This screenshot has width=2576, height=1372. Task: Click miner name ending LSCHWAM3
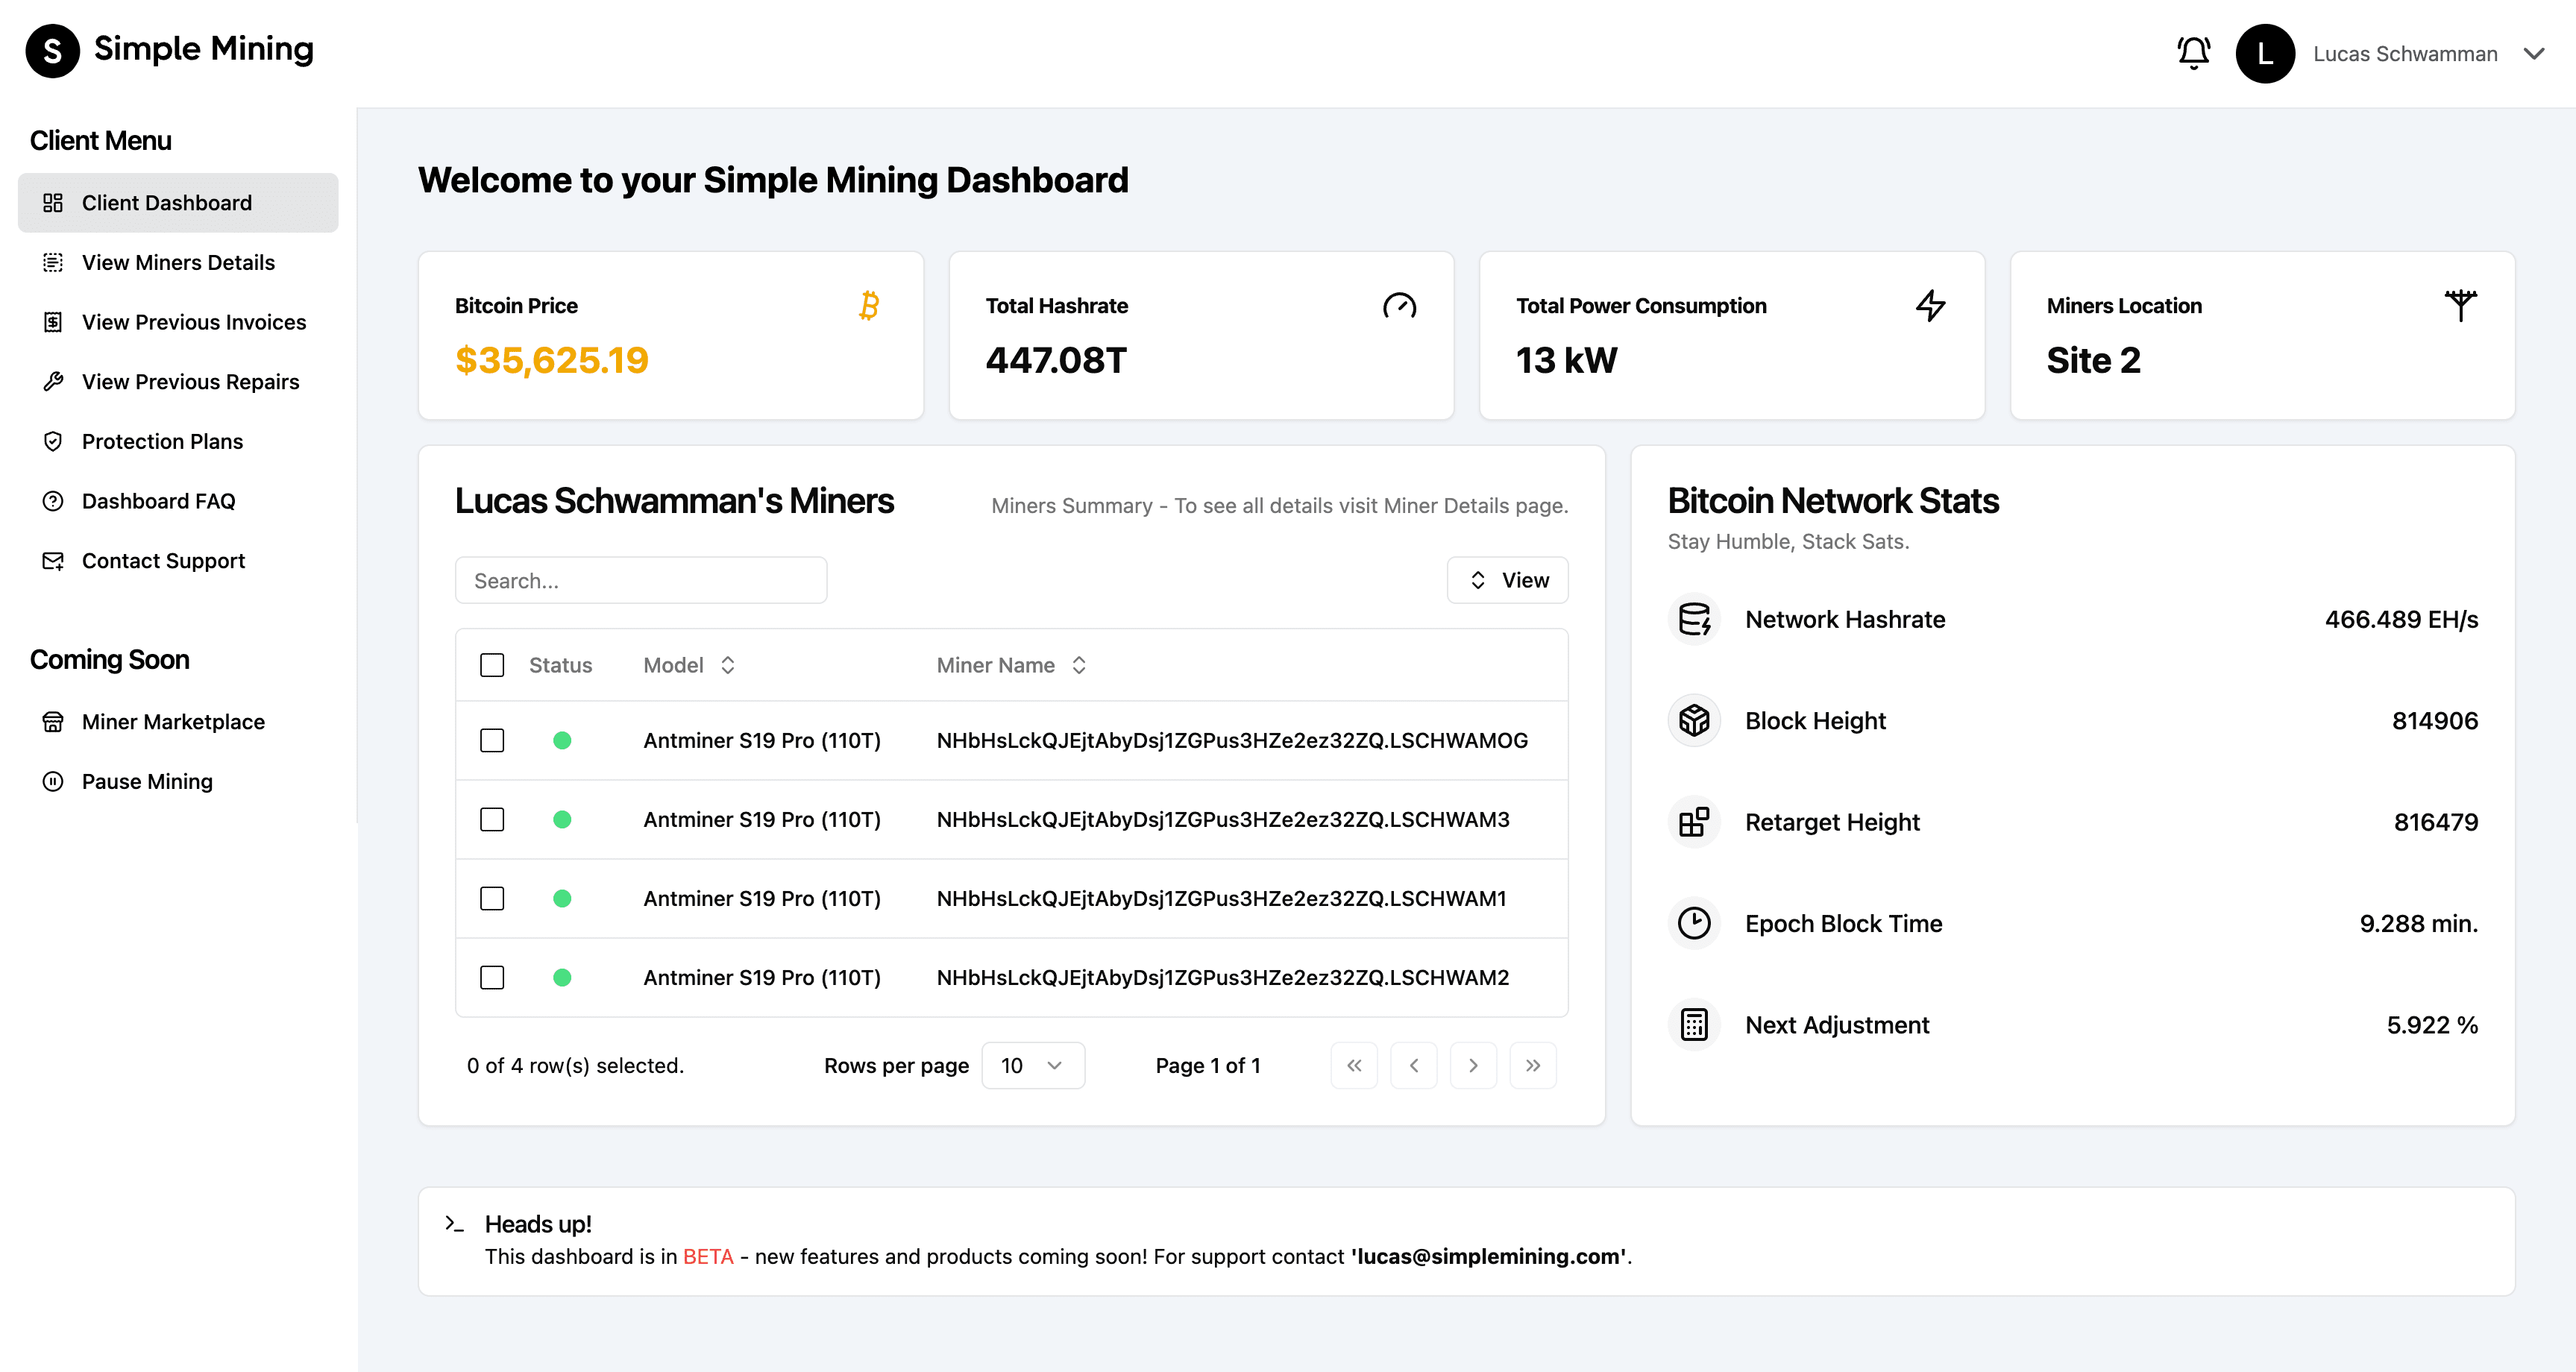1223,819
